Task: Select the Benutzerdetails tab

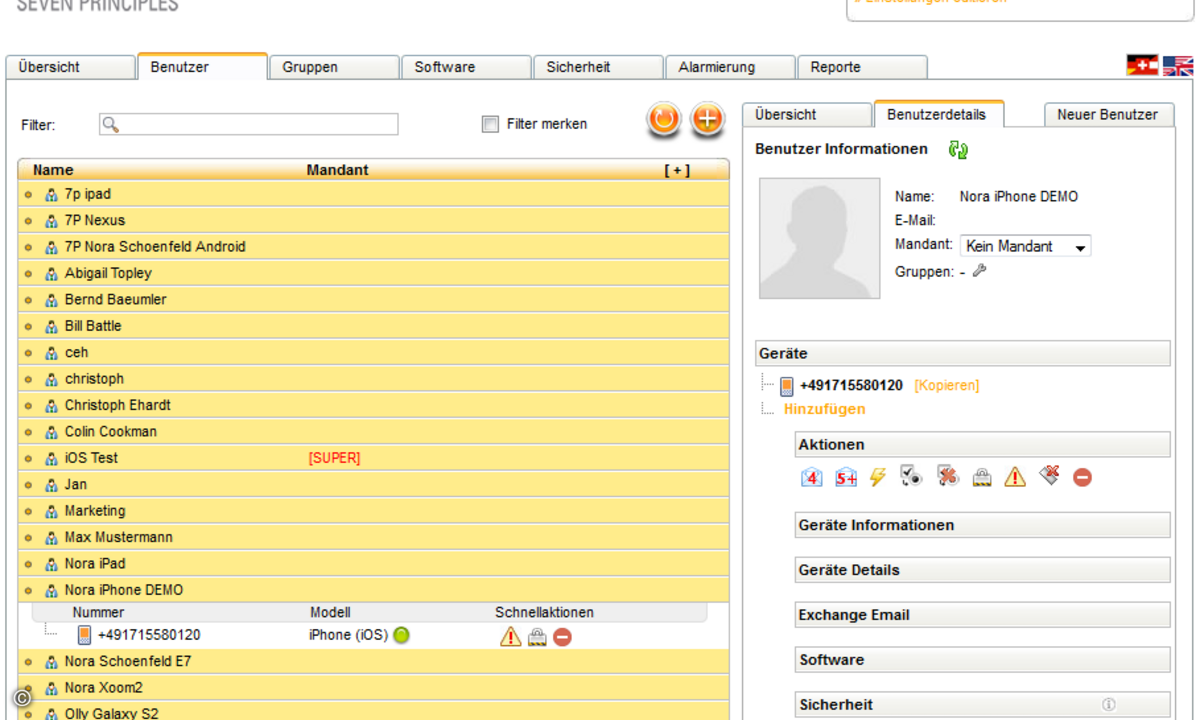Action: tap(939, 114)
